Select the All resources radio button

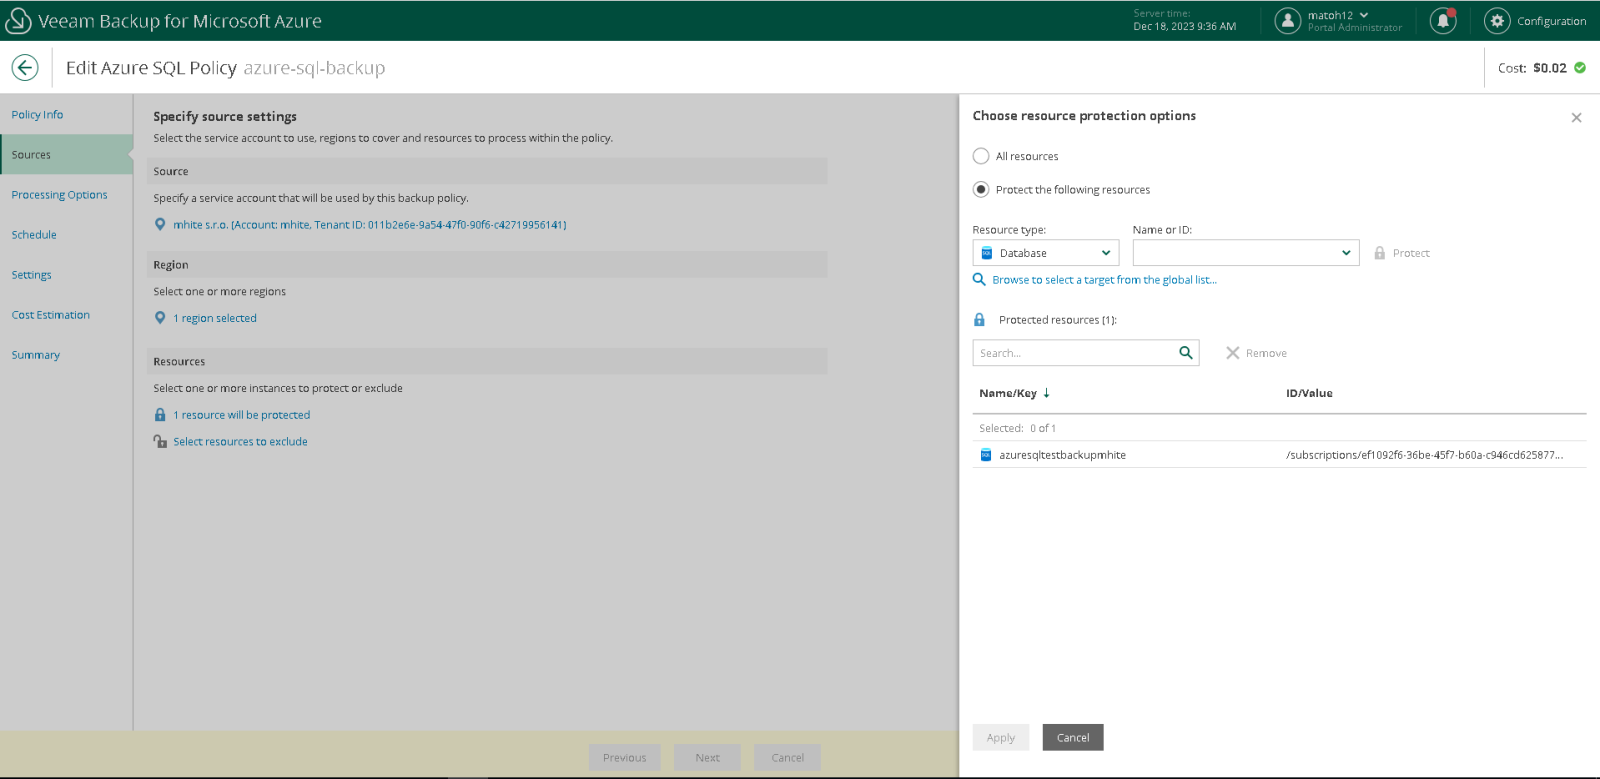coord(981,156)
